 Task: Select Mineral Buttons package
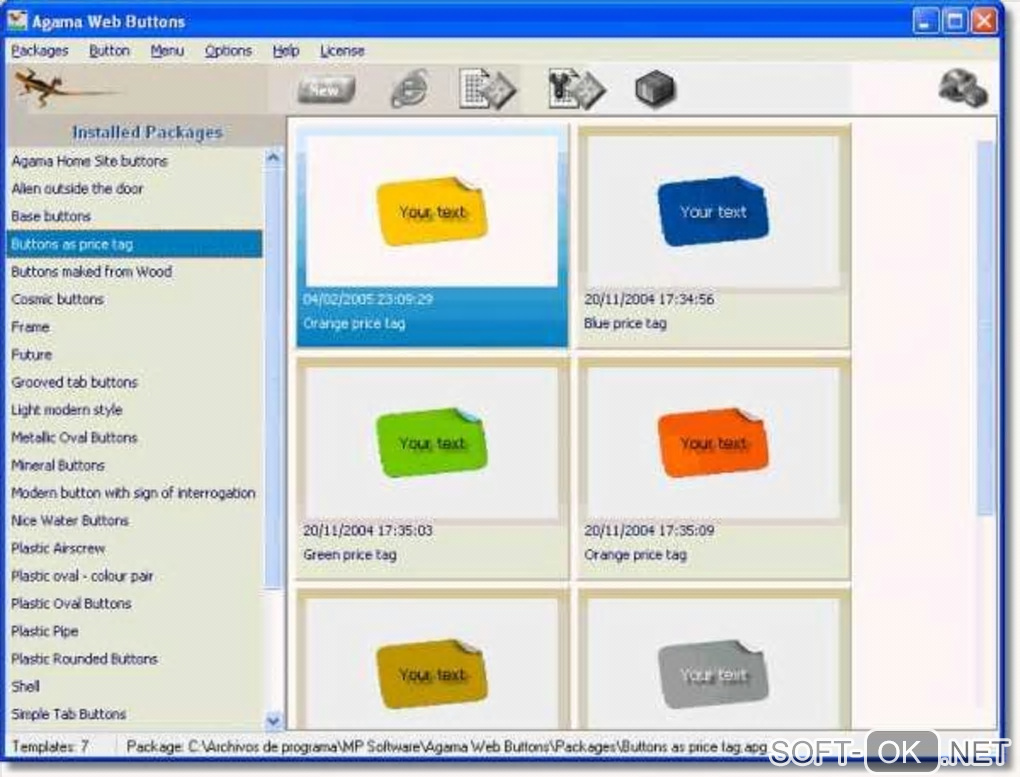135,465
